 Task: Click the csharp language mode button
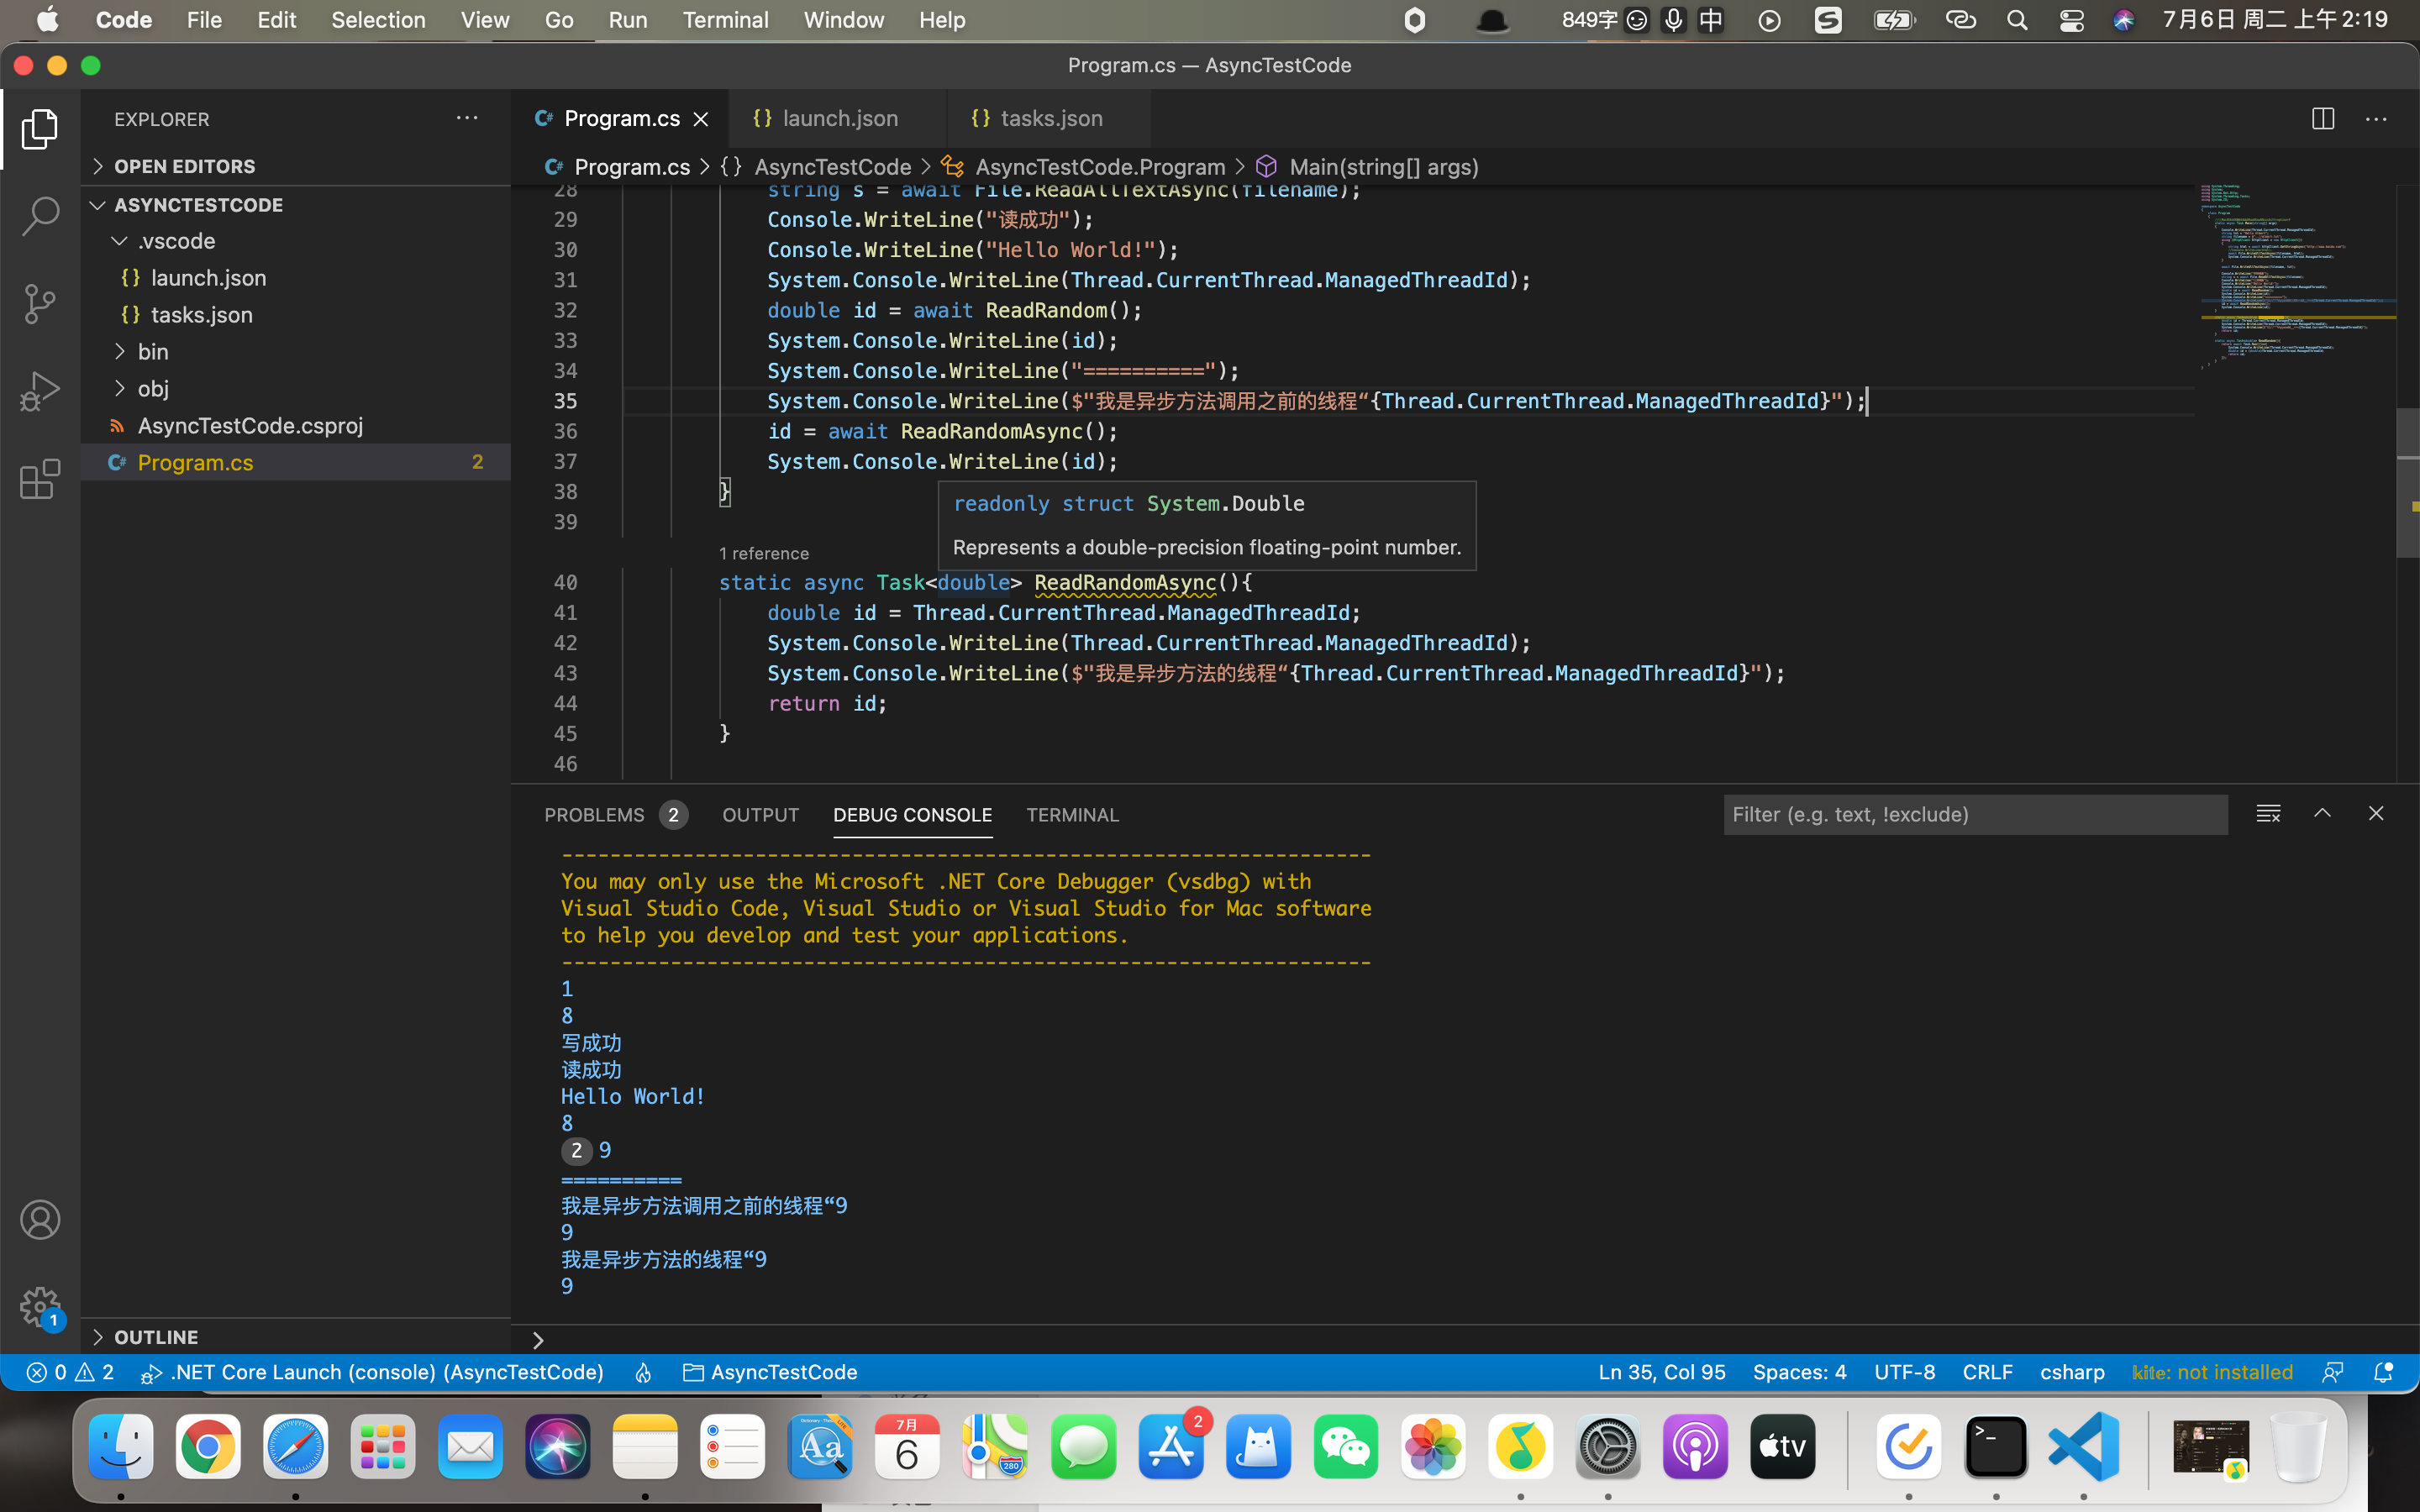(x=2071, y=1372)
